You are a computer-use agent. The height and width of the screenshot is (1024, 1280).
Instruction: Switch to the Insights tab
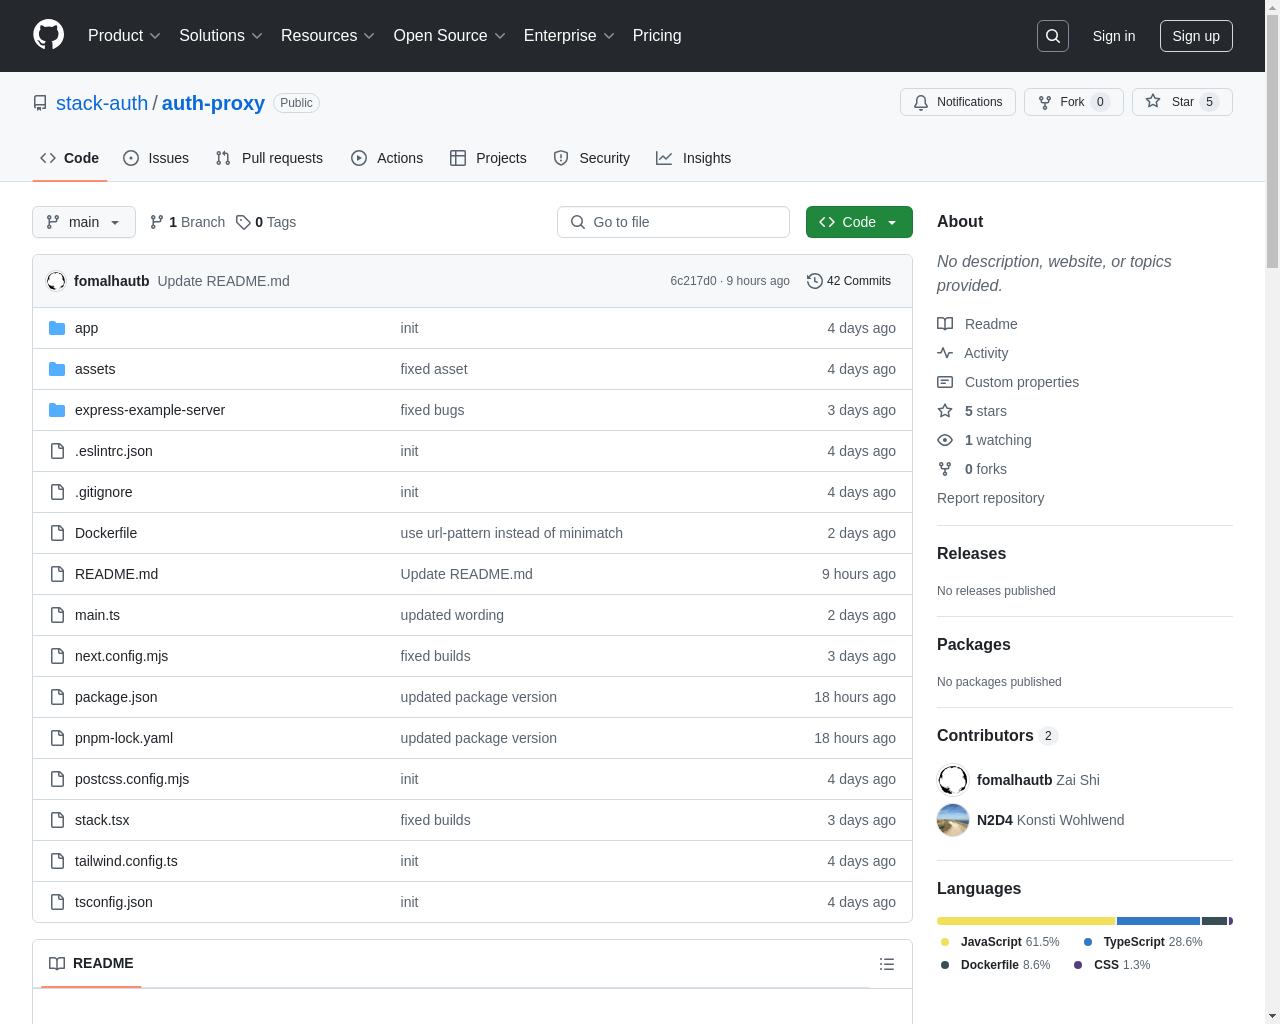tap(694, 158)
